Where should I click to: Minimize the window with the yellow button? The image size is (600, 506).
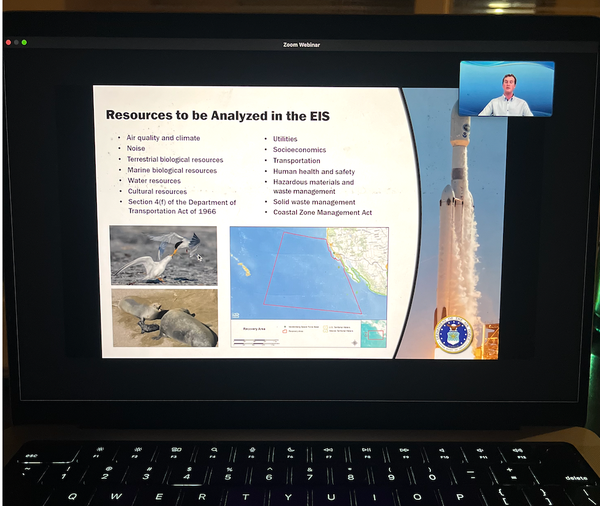[x=16, y=43]
